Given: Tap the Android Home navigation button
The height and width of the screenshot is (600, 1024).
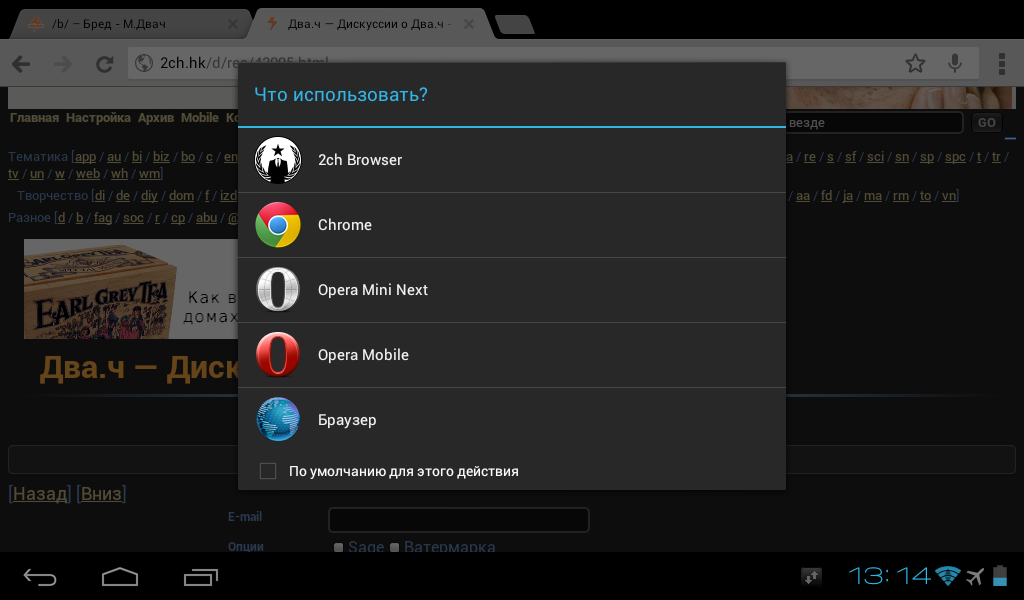Looking at the screenshot, I should coord(120,576).
